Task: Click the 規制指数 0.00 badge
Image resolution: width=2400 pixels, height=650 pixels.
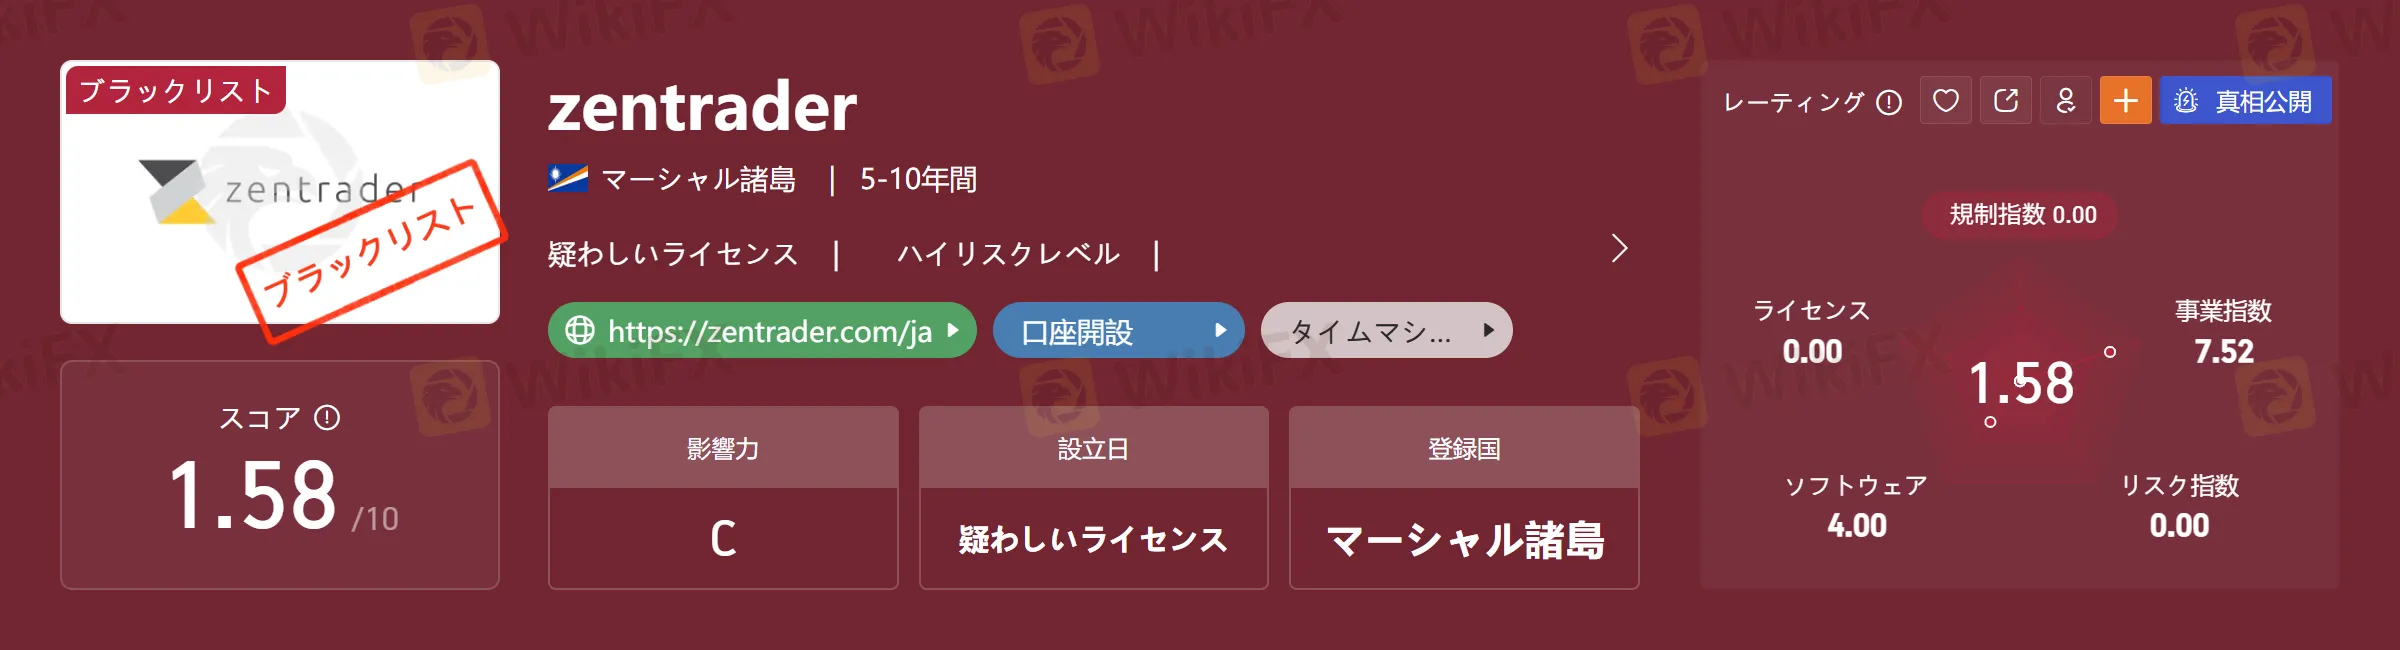Action: [2022, 215]
